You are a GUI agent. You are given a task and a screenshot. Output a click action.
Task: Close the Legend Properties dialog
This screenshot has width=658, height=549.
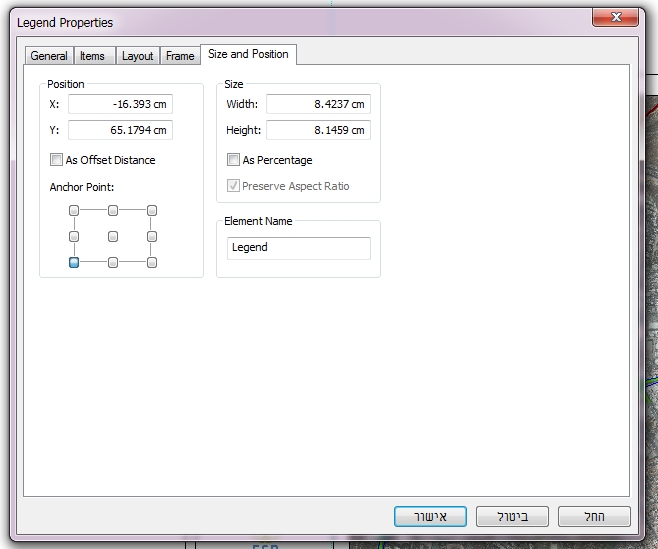click(x=616, y=17)
